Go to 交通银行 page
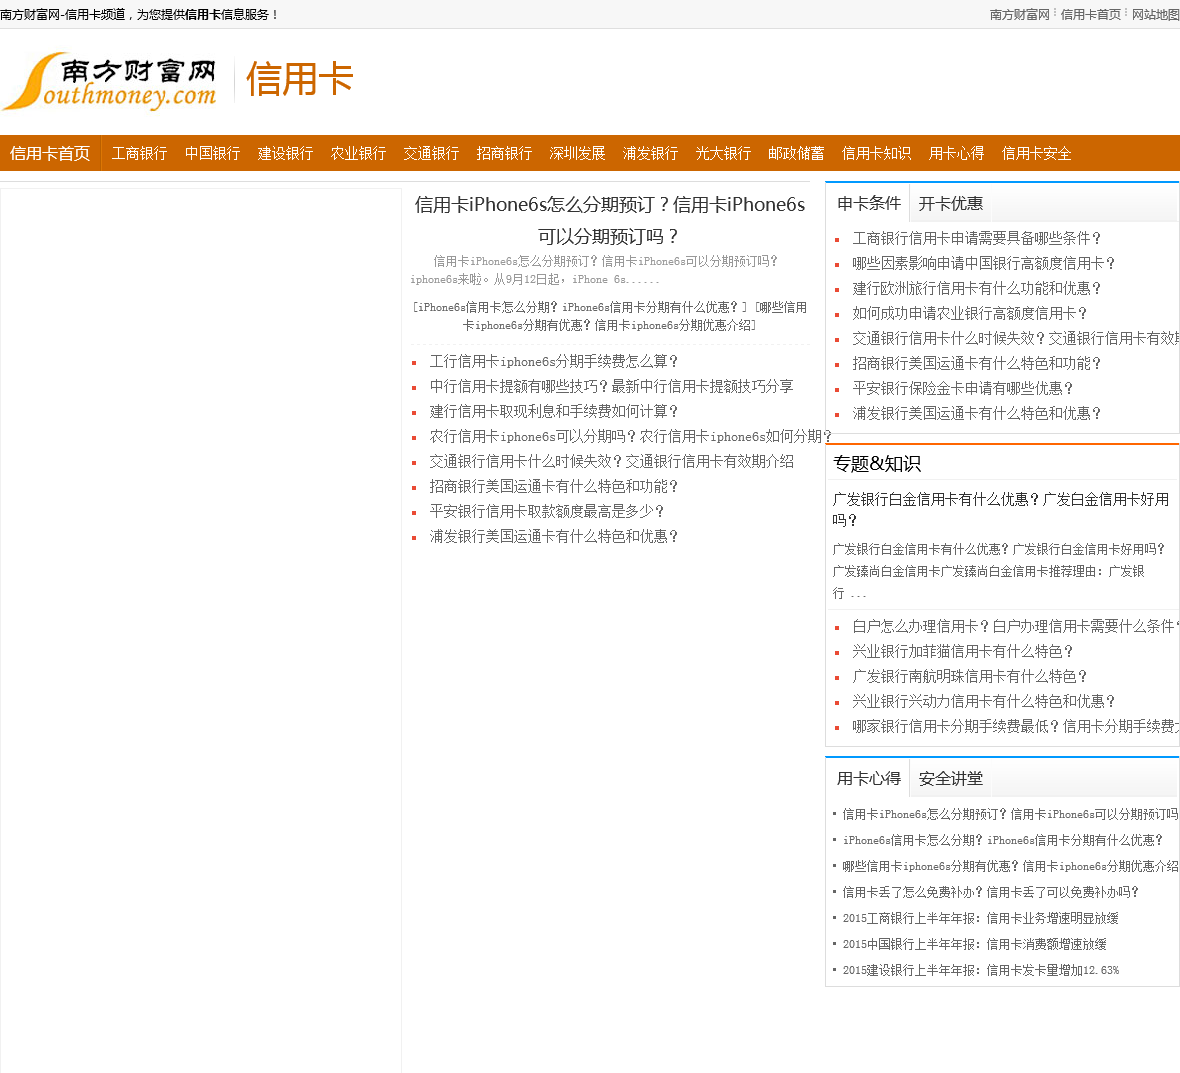Viewport: 1180px width, 1073px height. 431,154
